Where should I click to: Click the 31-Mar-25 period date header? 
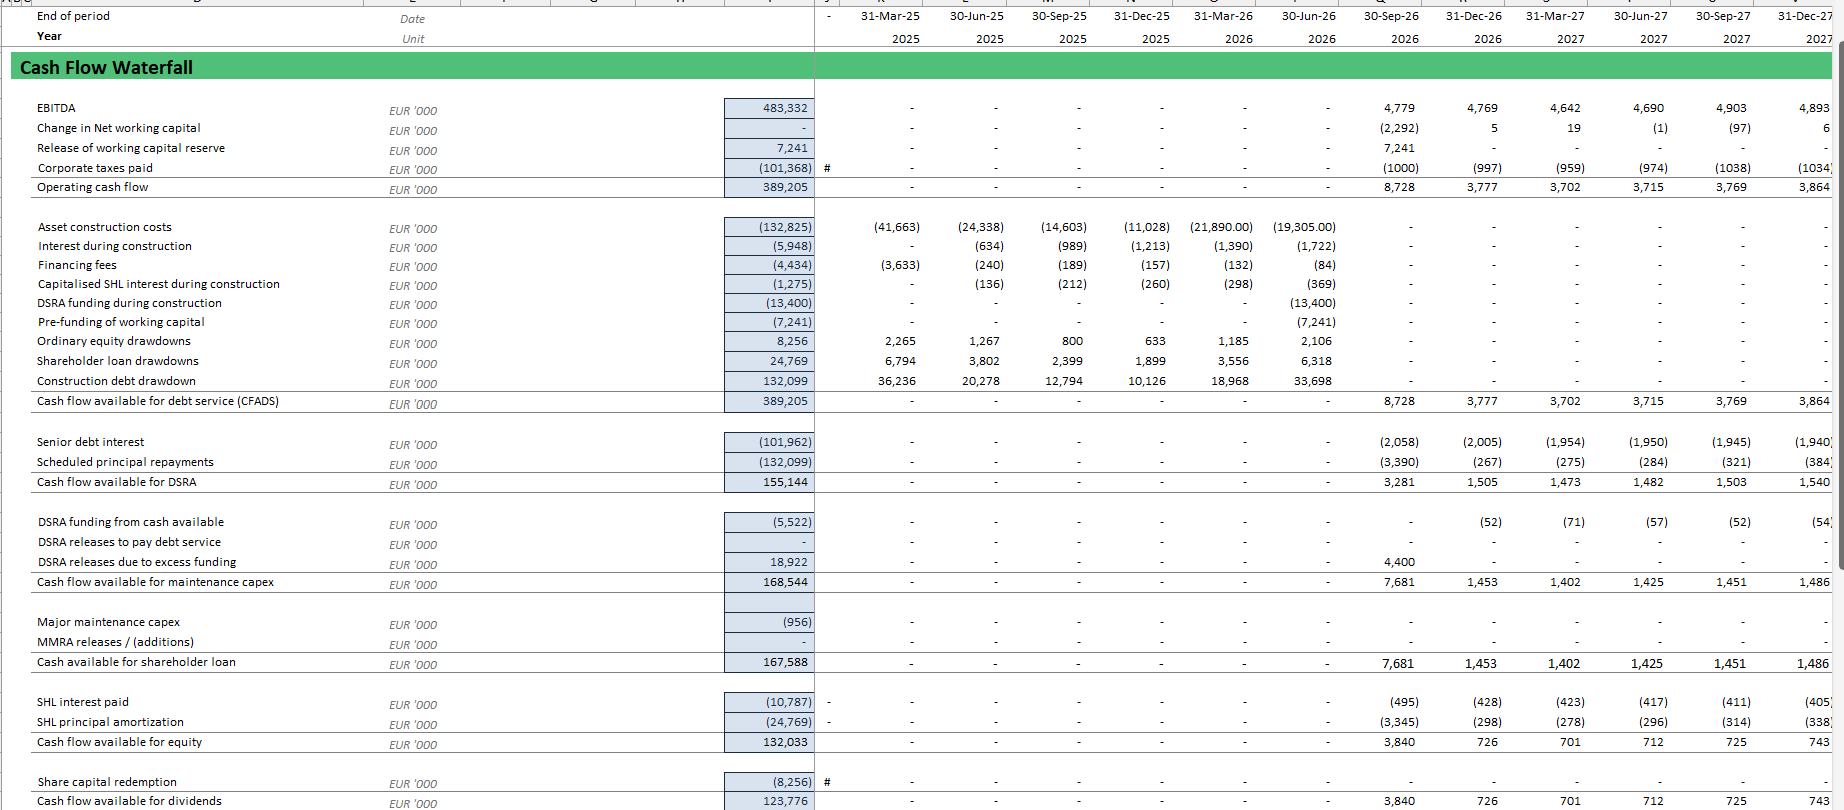click(x=889, y=16)
